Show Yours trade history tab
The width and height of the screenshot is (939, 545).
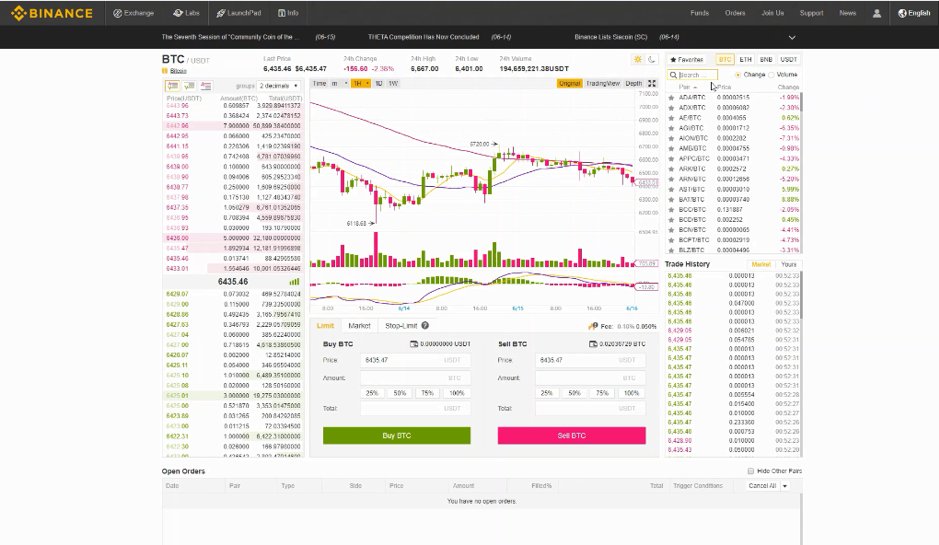(789, 264)
